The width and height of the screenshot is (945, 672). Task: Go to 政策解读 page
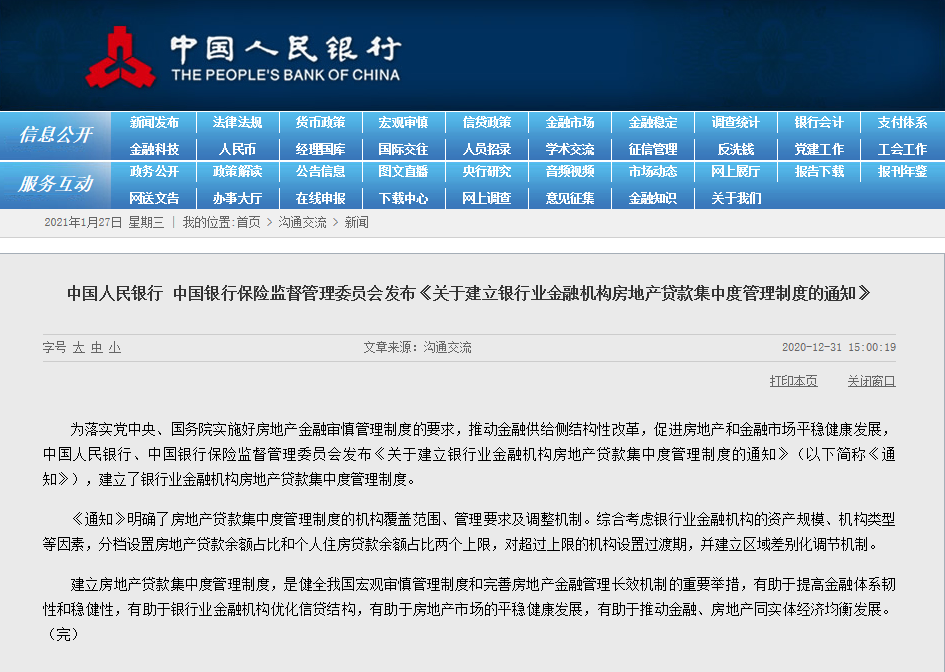(237, 172)
